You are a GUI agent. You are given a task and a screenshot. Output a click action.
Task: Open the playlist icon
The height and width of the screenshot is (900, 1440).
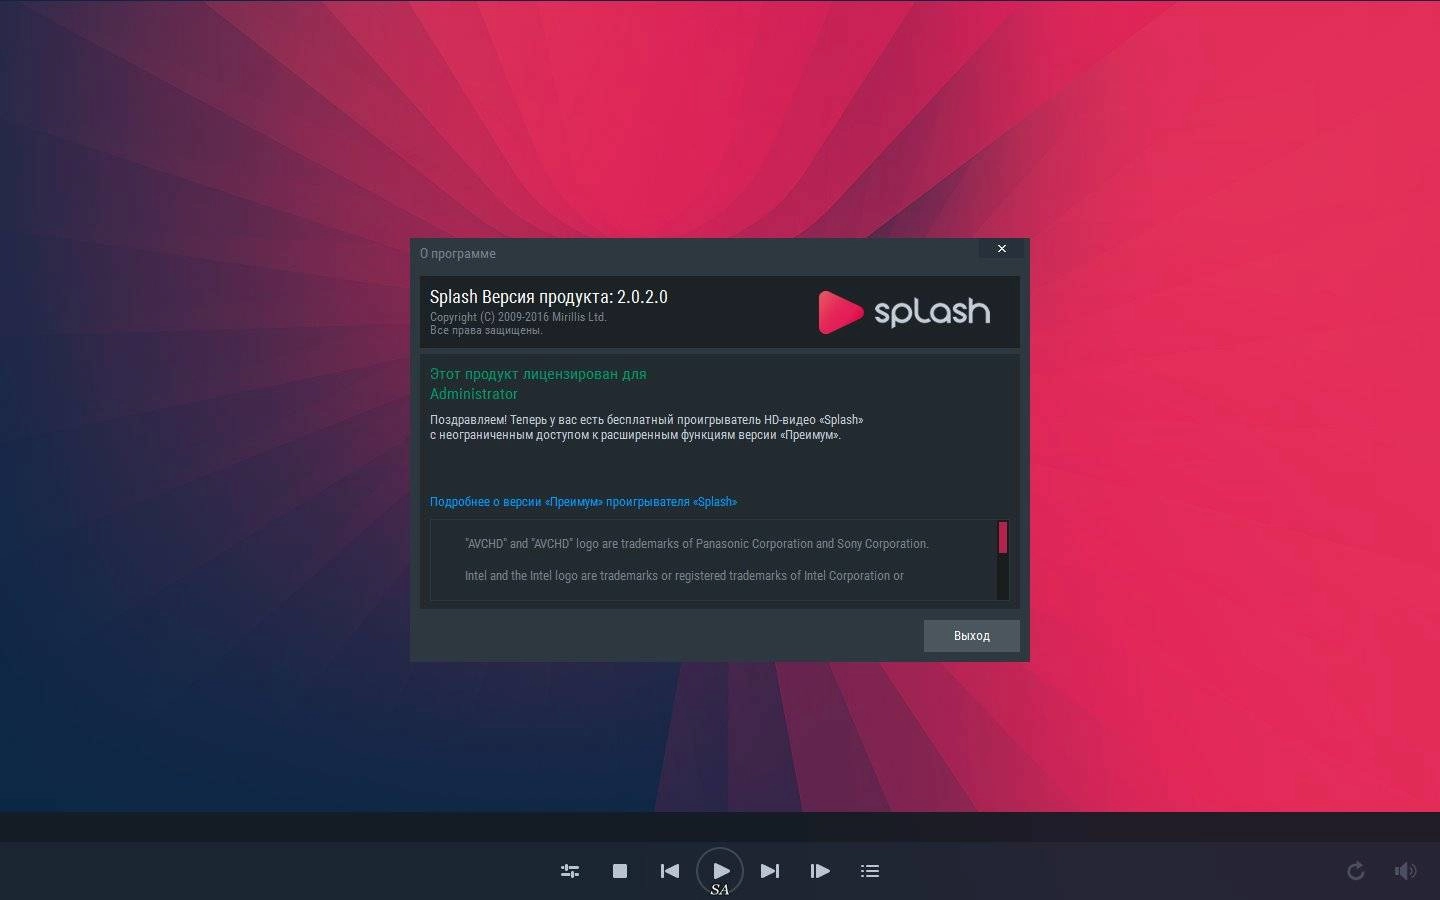(870, 871)
